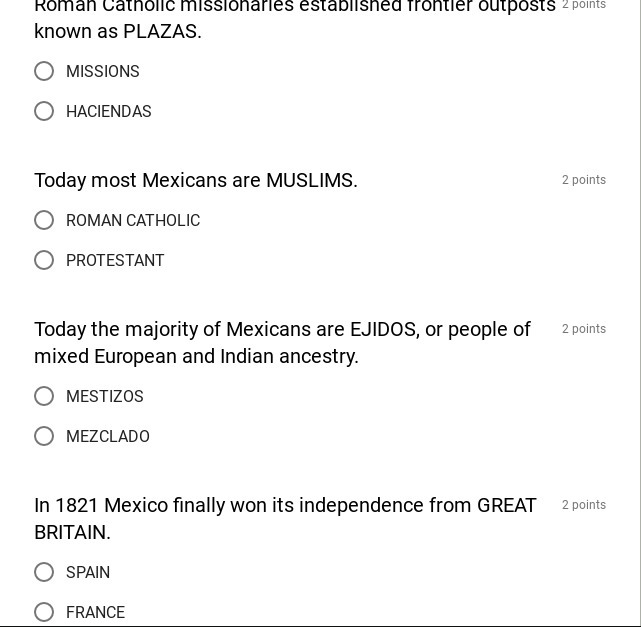641x627 pixels.
Task: Click the HACIENDAS answer label text
Action: point(109,112)
